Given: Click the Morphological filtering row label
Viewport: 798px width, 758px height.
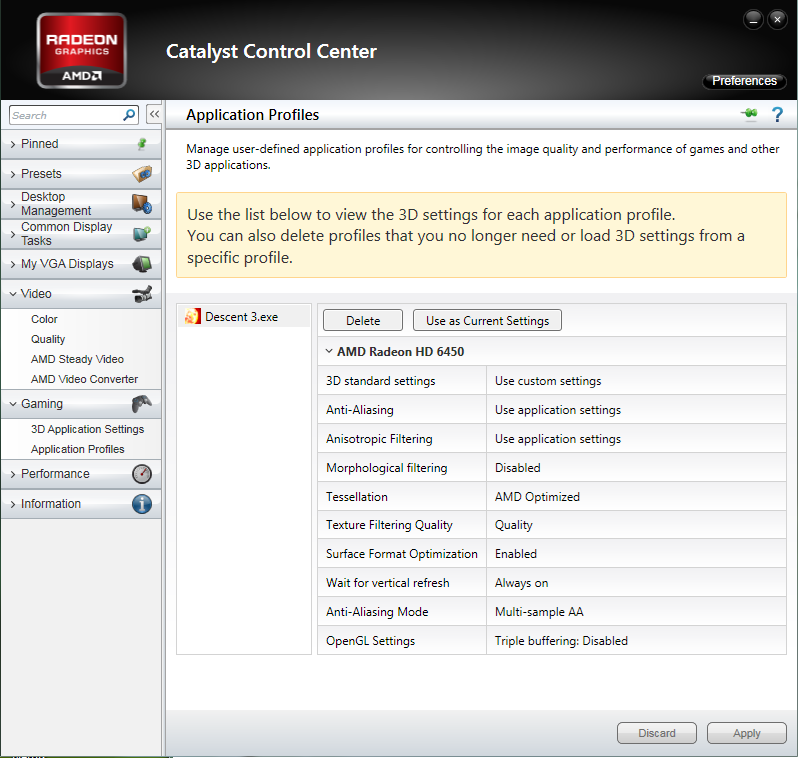Looking at the screenshot, I should (387, 468).
